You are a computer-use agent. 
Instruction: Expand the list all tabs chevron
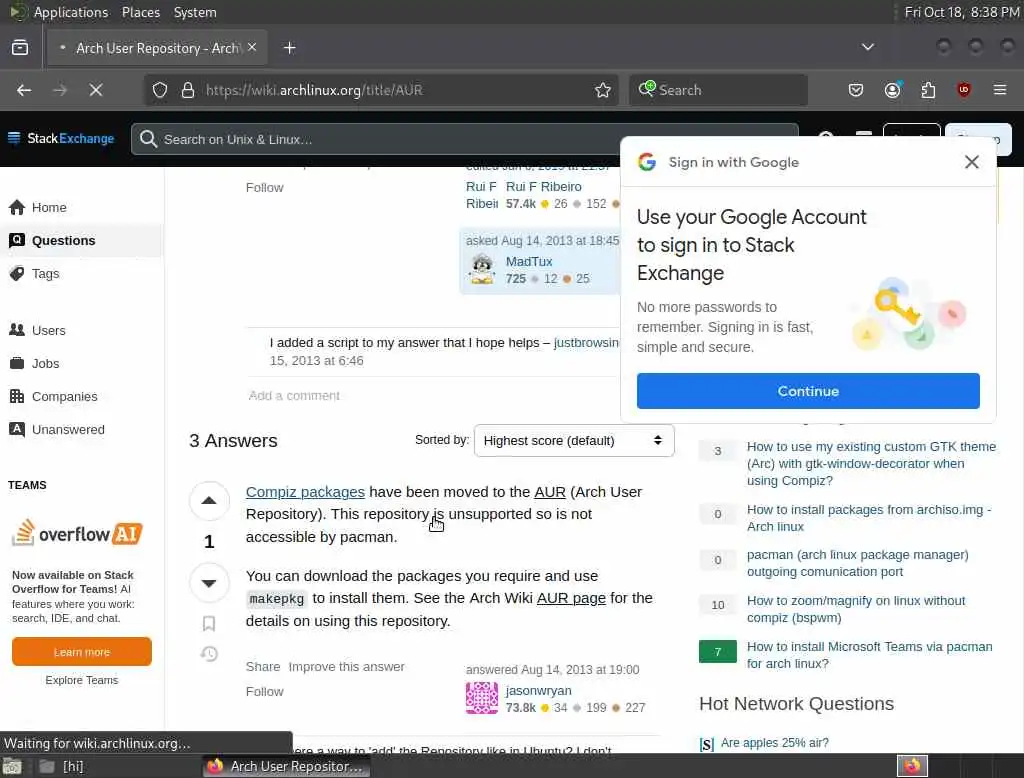coord(868,47)
